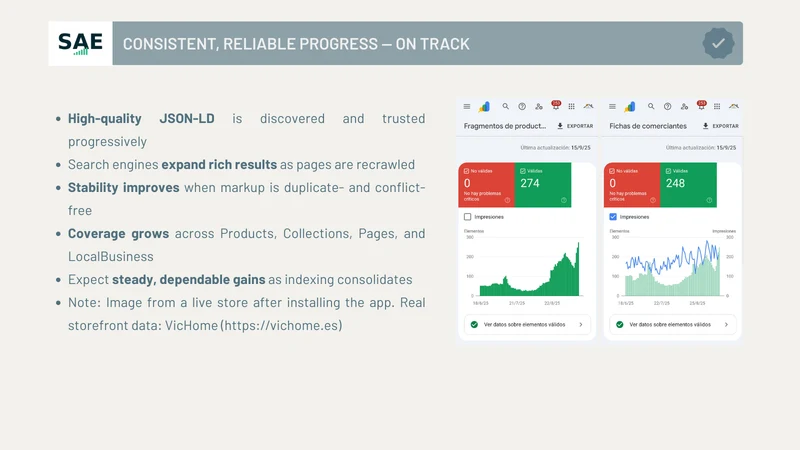Click 'expand rich results' bullet text
Screen dimensions: 800x450
(219, 164)
